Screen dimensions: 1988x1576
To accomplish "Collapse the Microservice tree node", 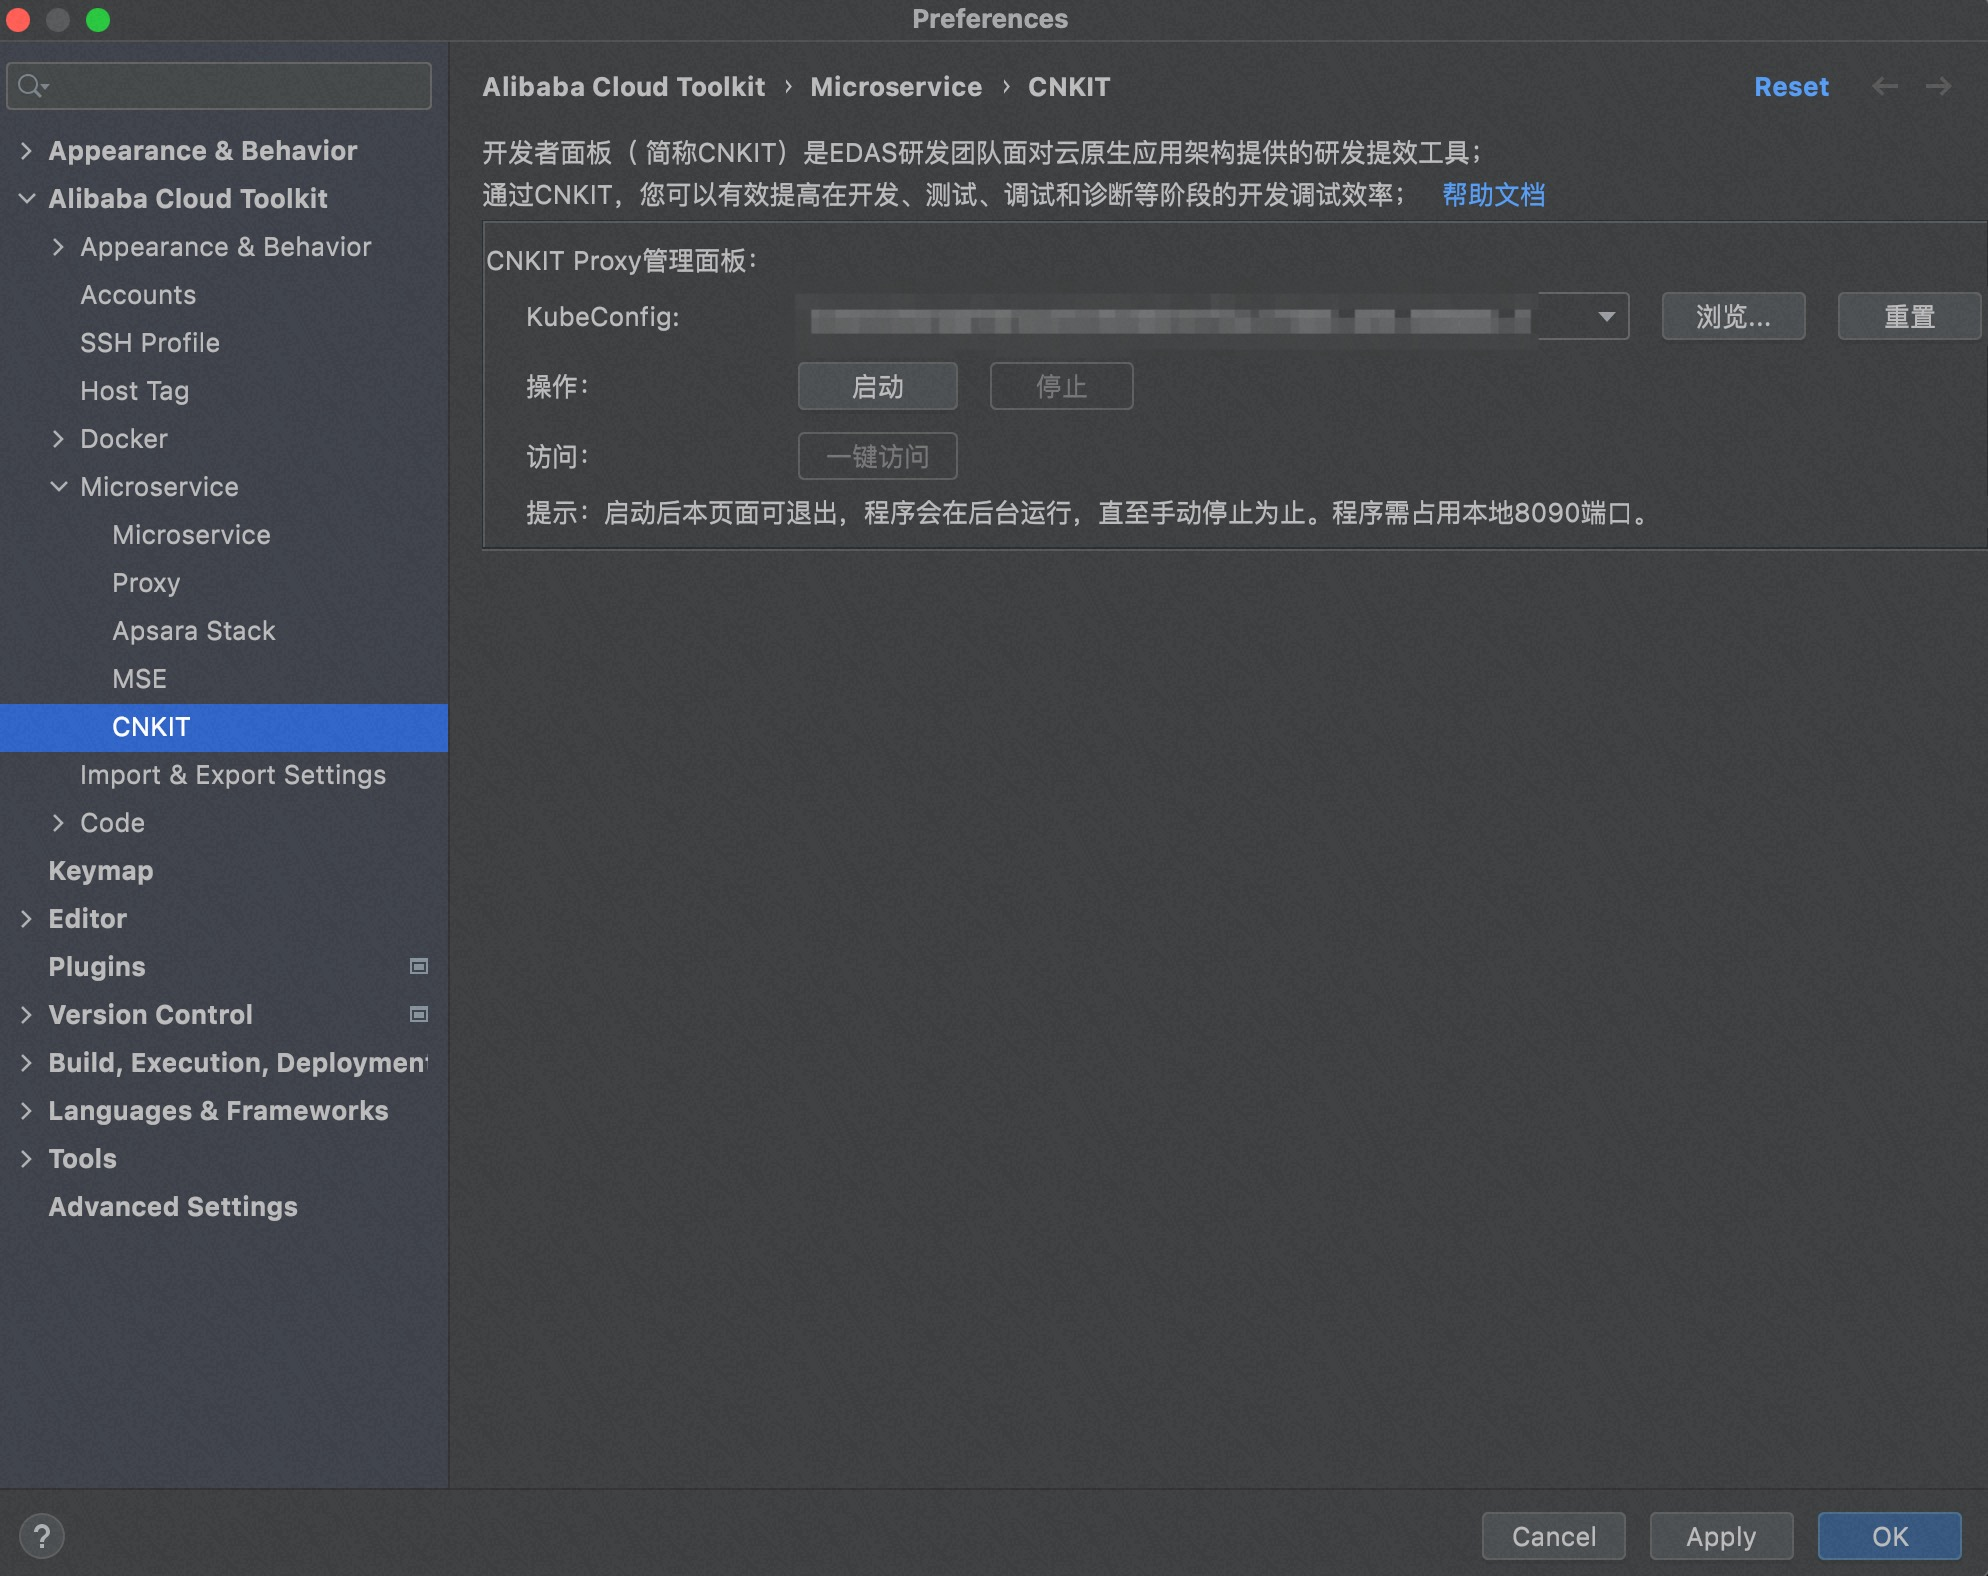I will click(59, 487).
